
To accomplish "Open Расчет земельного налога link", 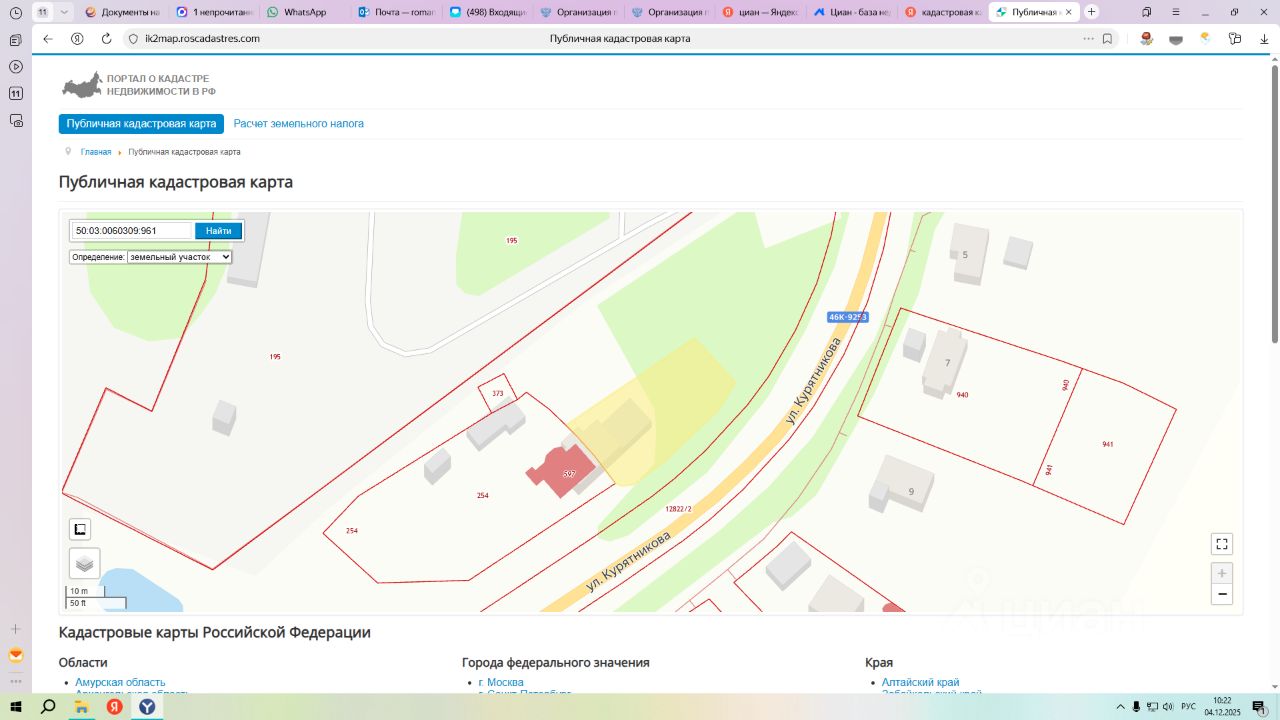I will point(299,124).
